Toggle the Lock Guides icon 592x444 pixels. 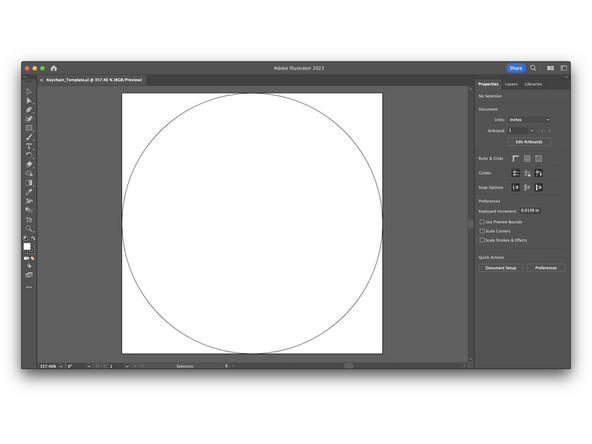click(x=527, y=173)
